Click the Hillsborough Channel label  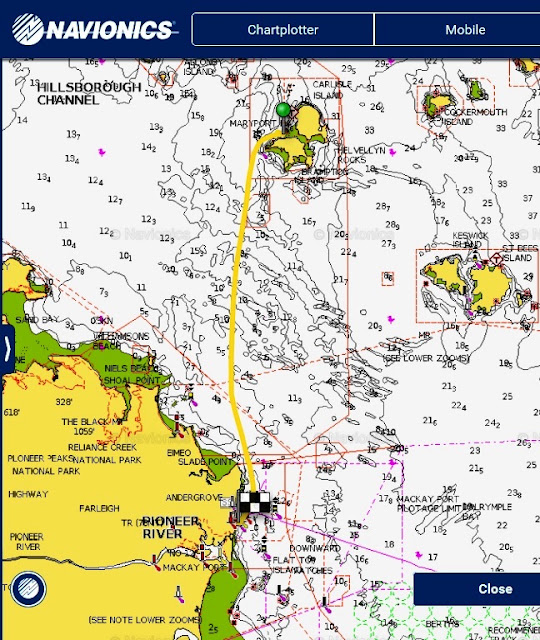(x=89, y=93)
